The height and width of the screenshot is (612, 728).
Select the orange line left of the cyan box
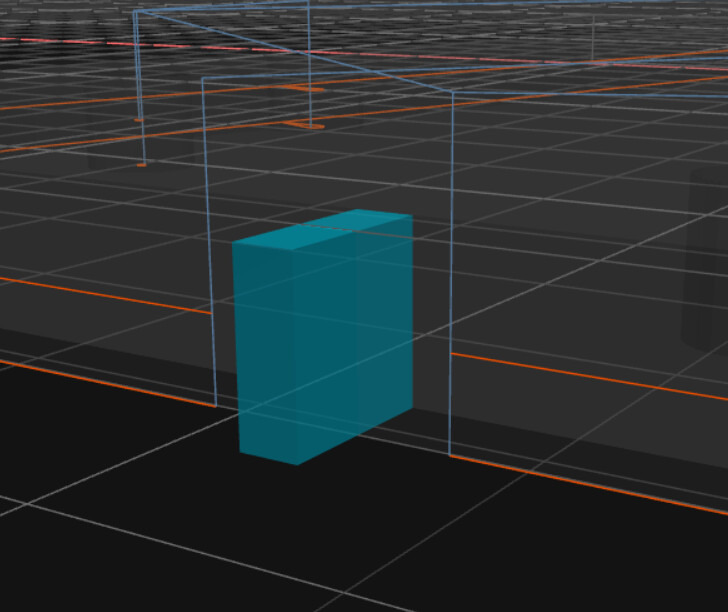click(x=100, y=292)
